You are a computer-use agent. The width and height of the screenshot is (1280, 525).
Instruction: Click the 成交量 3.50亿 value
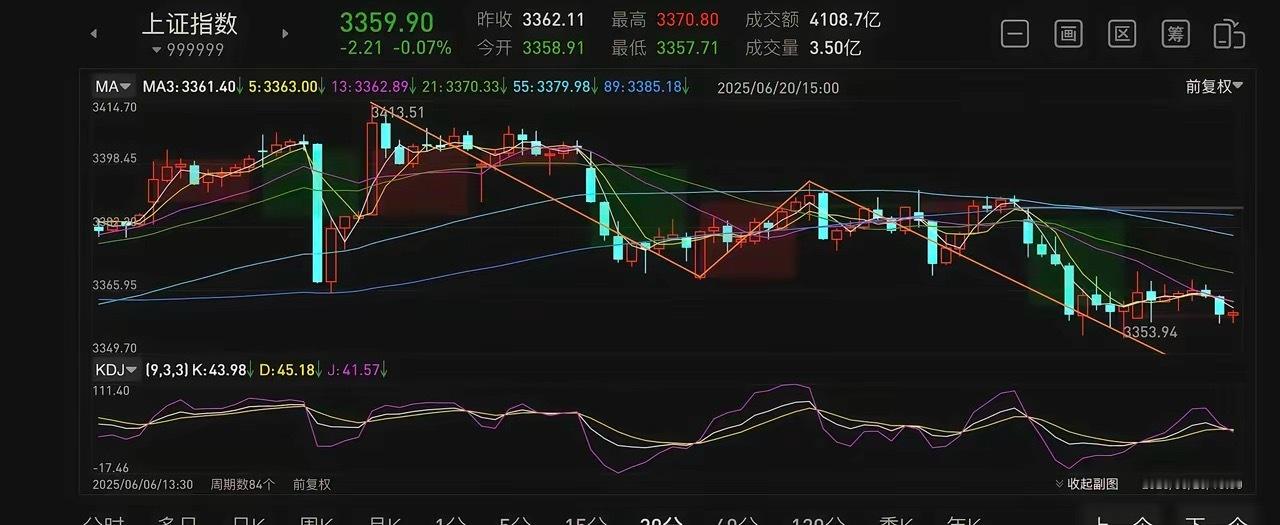point(803,47)
